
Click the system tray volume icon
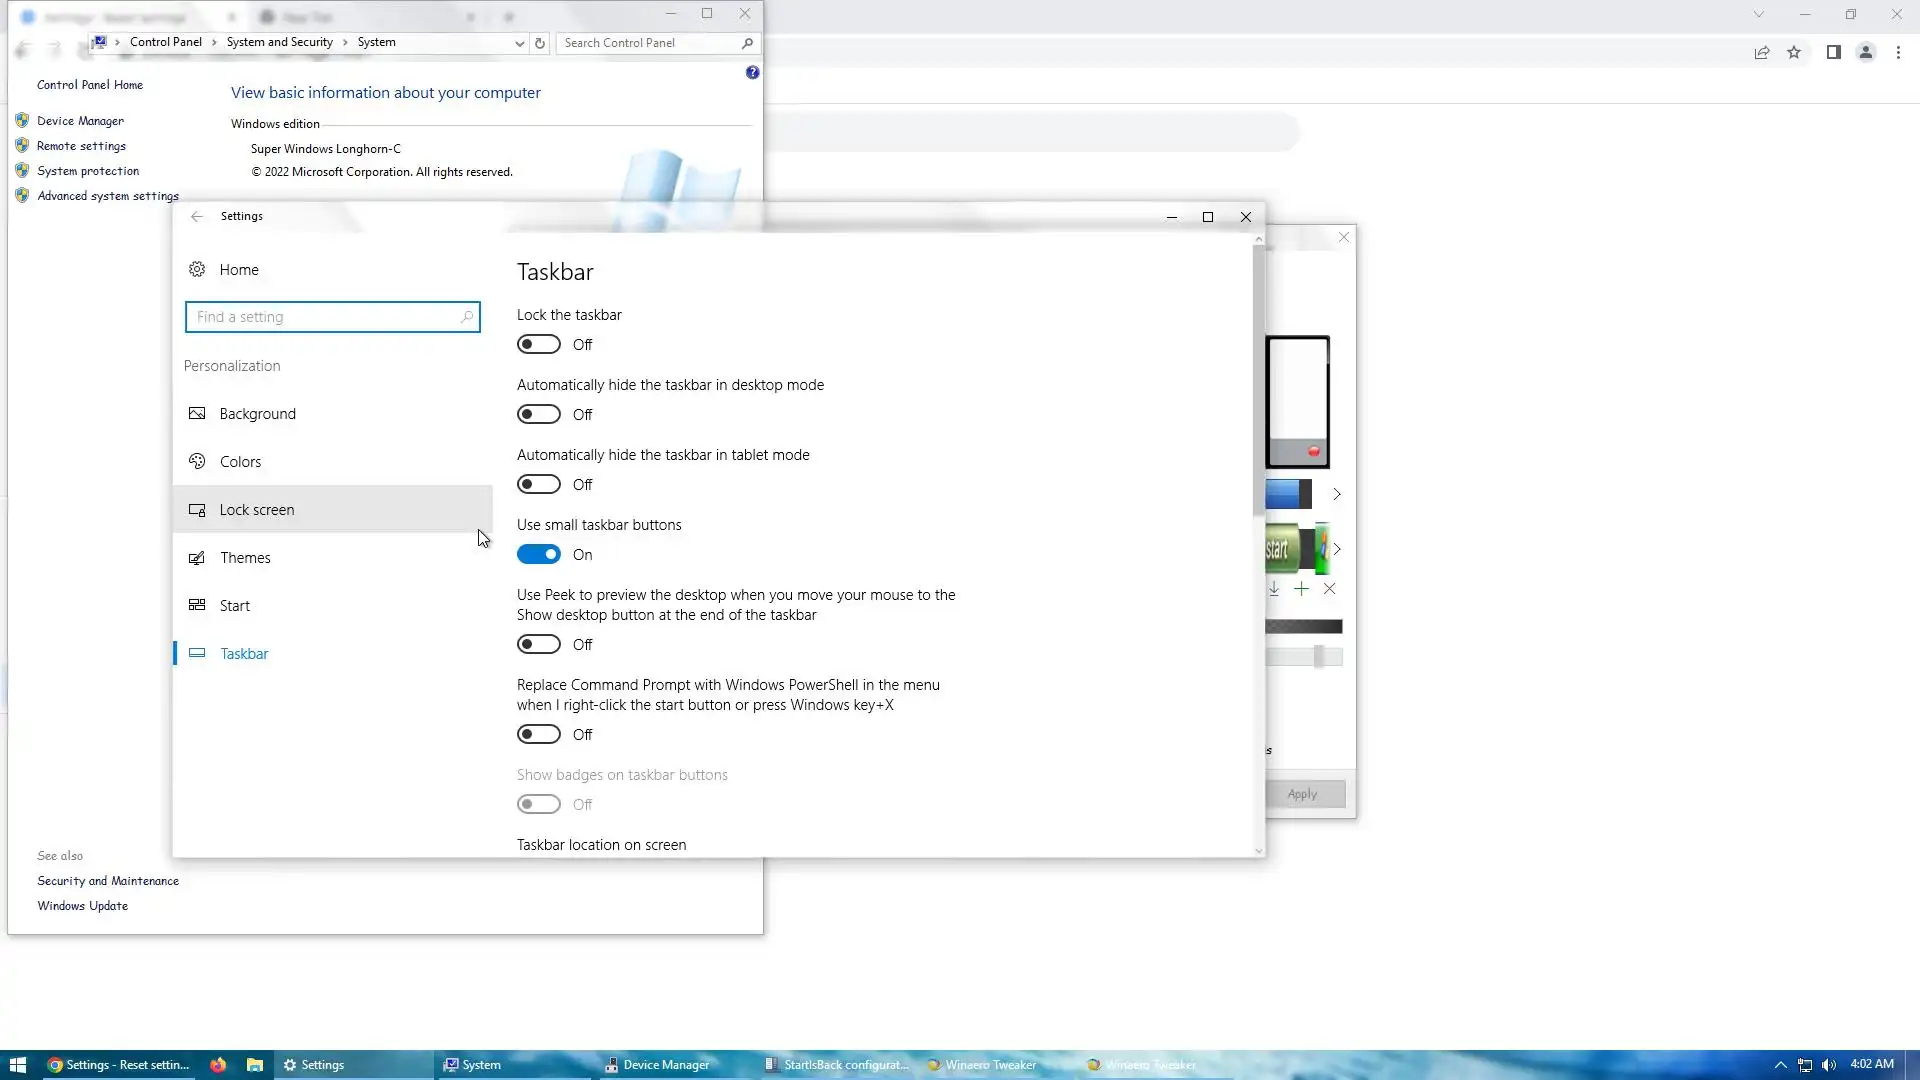click(x=1829, y=1065)
